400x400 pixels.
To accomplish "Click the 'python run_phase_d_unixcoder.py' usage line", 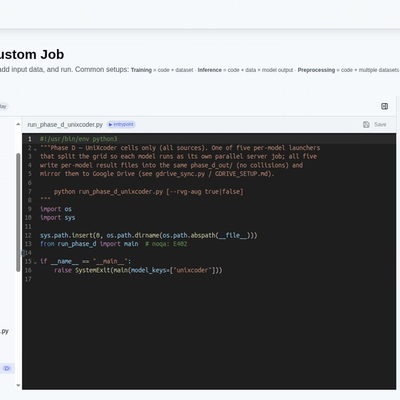I will click(x=148, y=192).
